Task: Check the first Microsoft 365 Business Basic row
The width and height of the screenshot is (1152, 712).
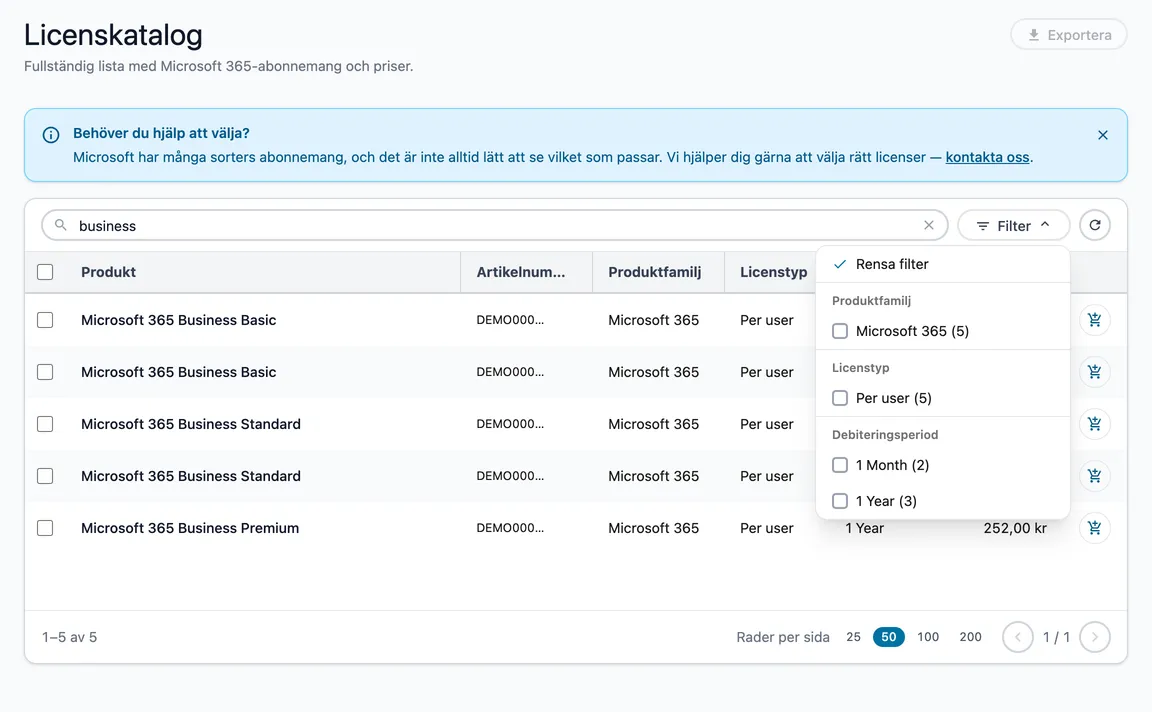Action: pyautogui.click(x=45, y=320)
